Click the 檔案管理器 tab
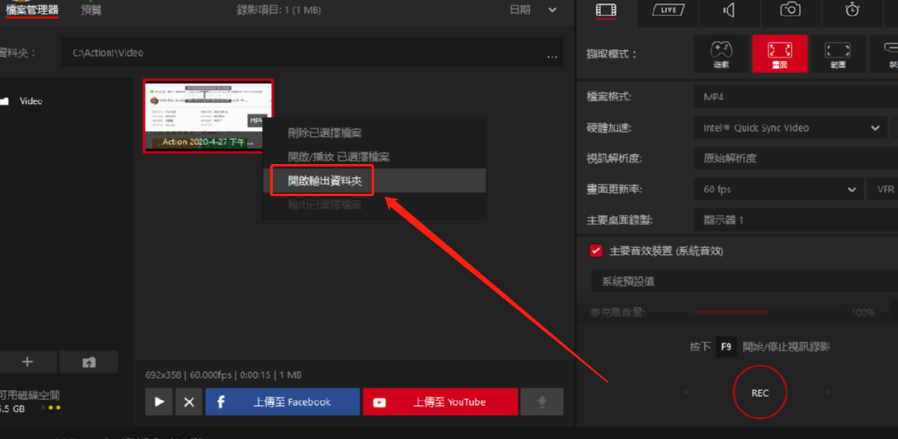This screenshot has width=898, height=439. point(32,10)
